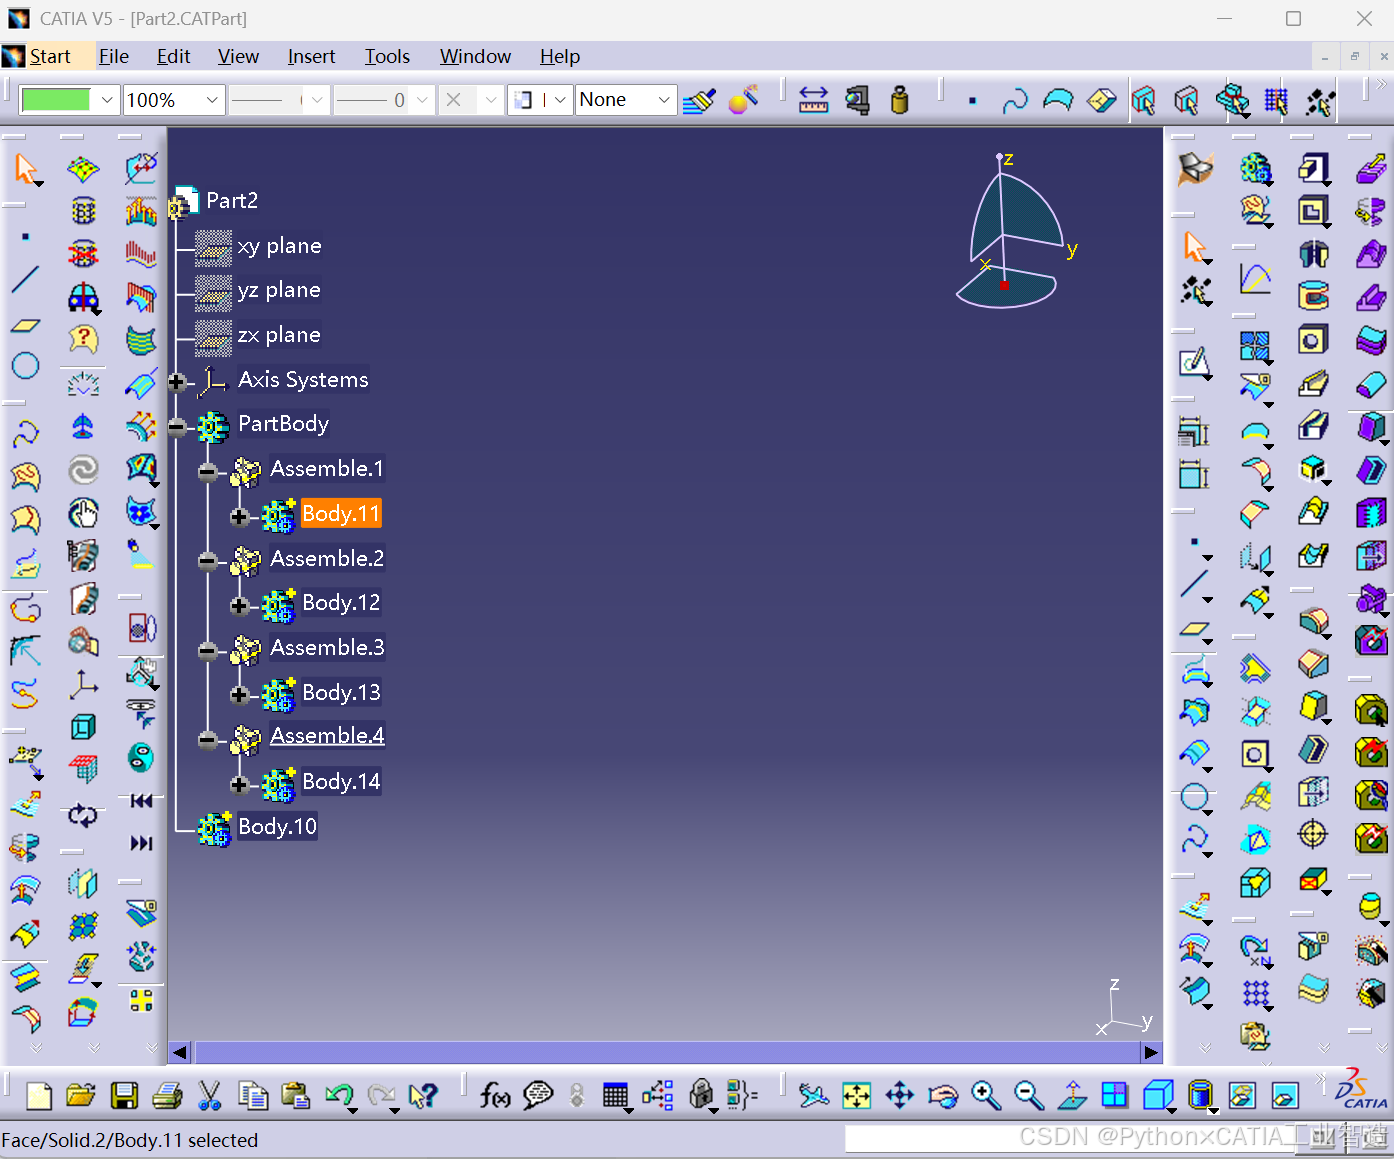Screen dimensions: 1394x1159
Task: Click the What's This help icon
Action: tap(424, 1096)
